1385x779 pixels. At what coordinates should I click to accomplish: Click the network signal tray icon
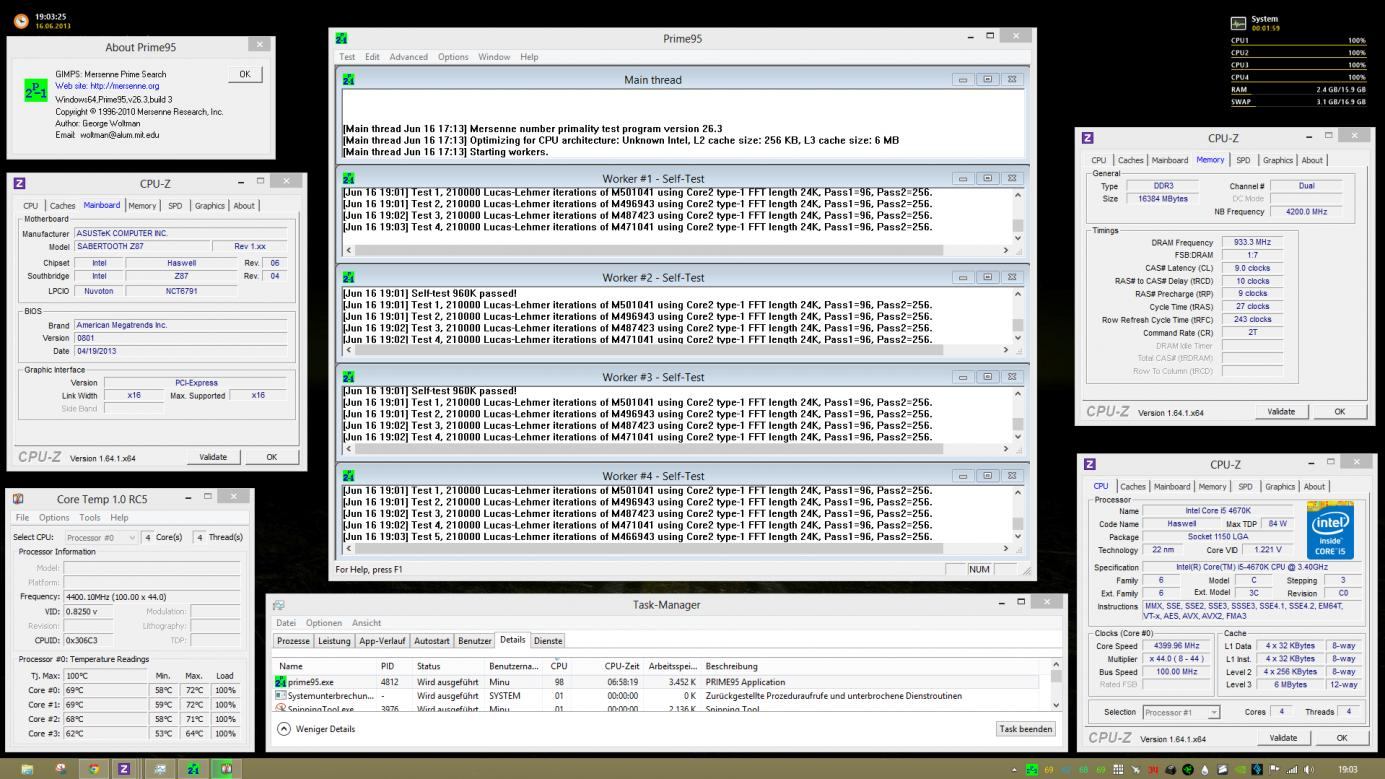(1292, 769)
